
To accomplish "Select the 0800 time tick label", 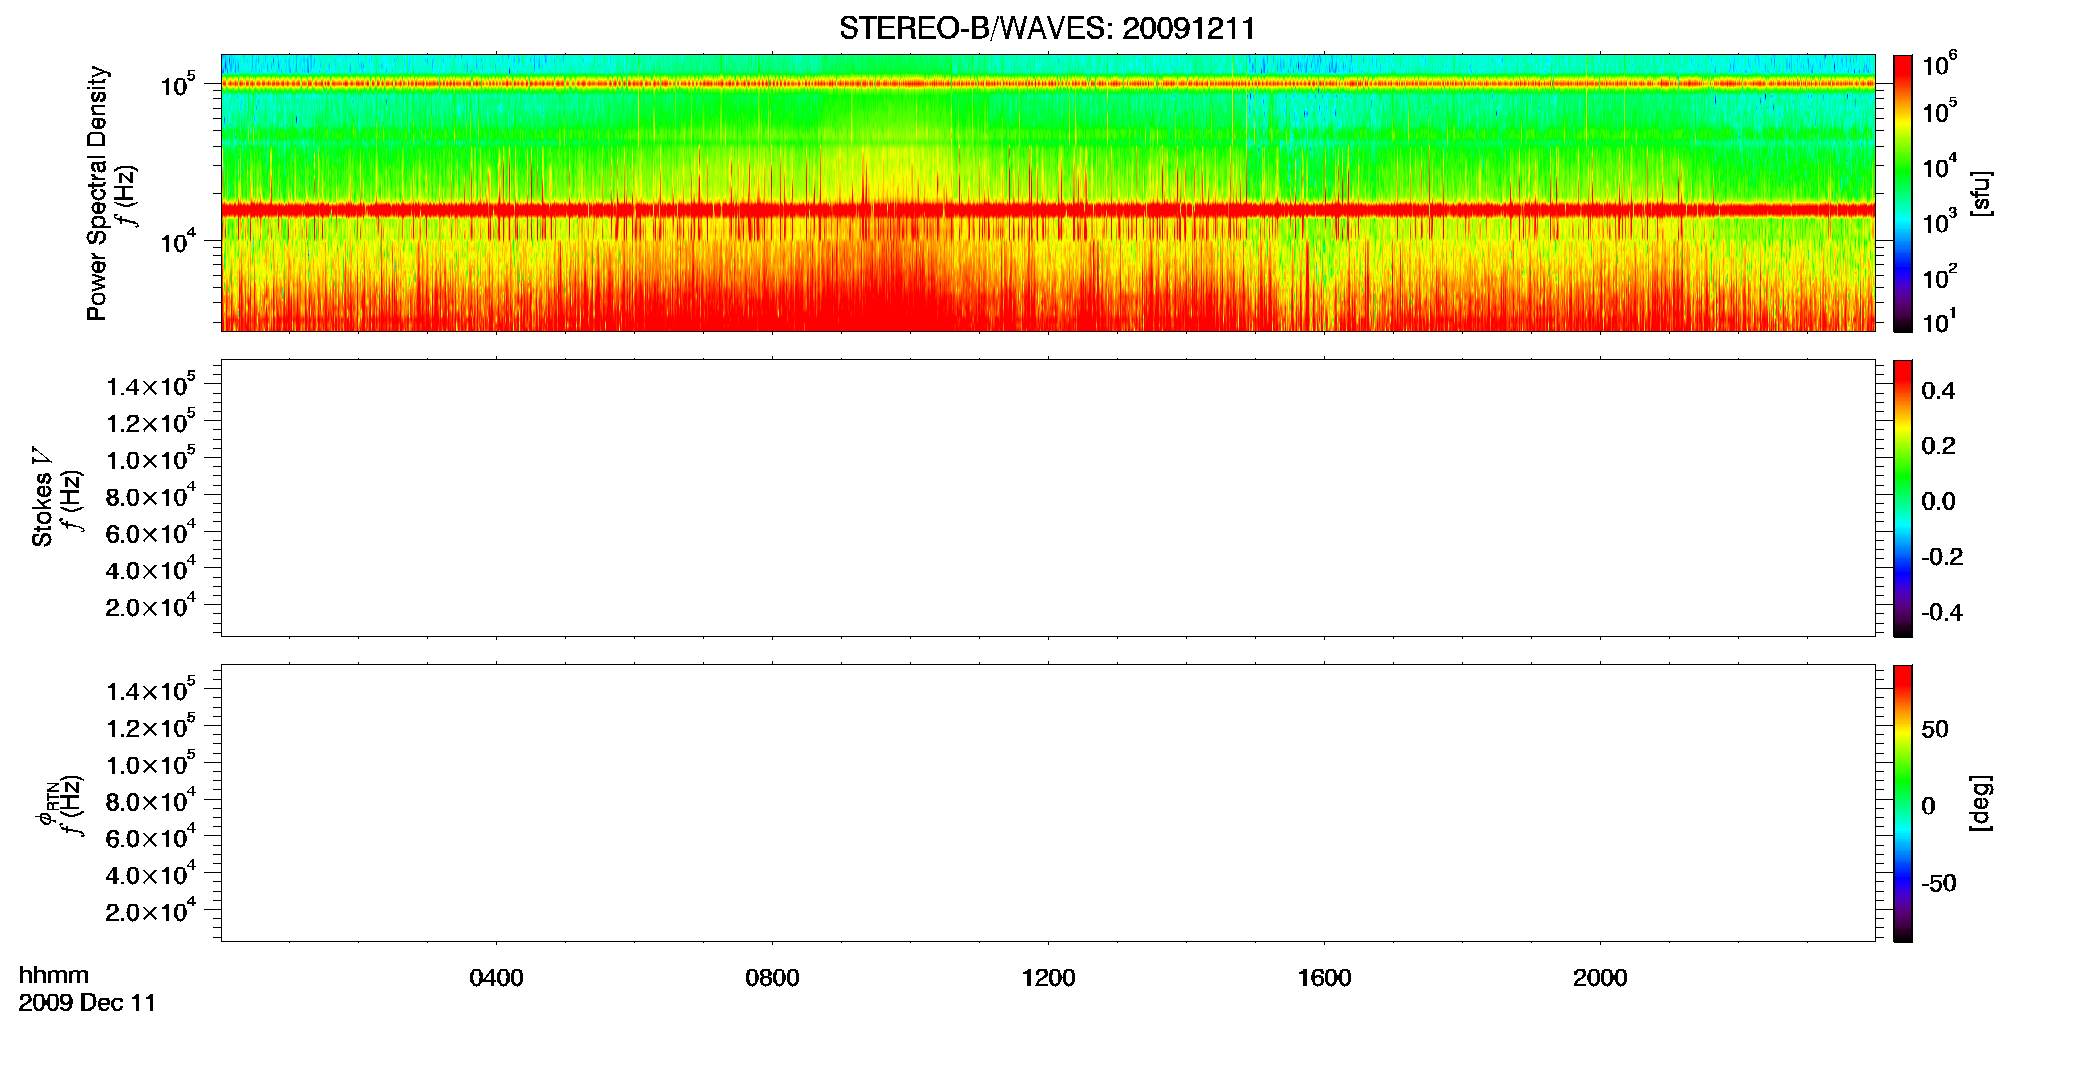I will (772, 978).
